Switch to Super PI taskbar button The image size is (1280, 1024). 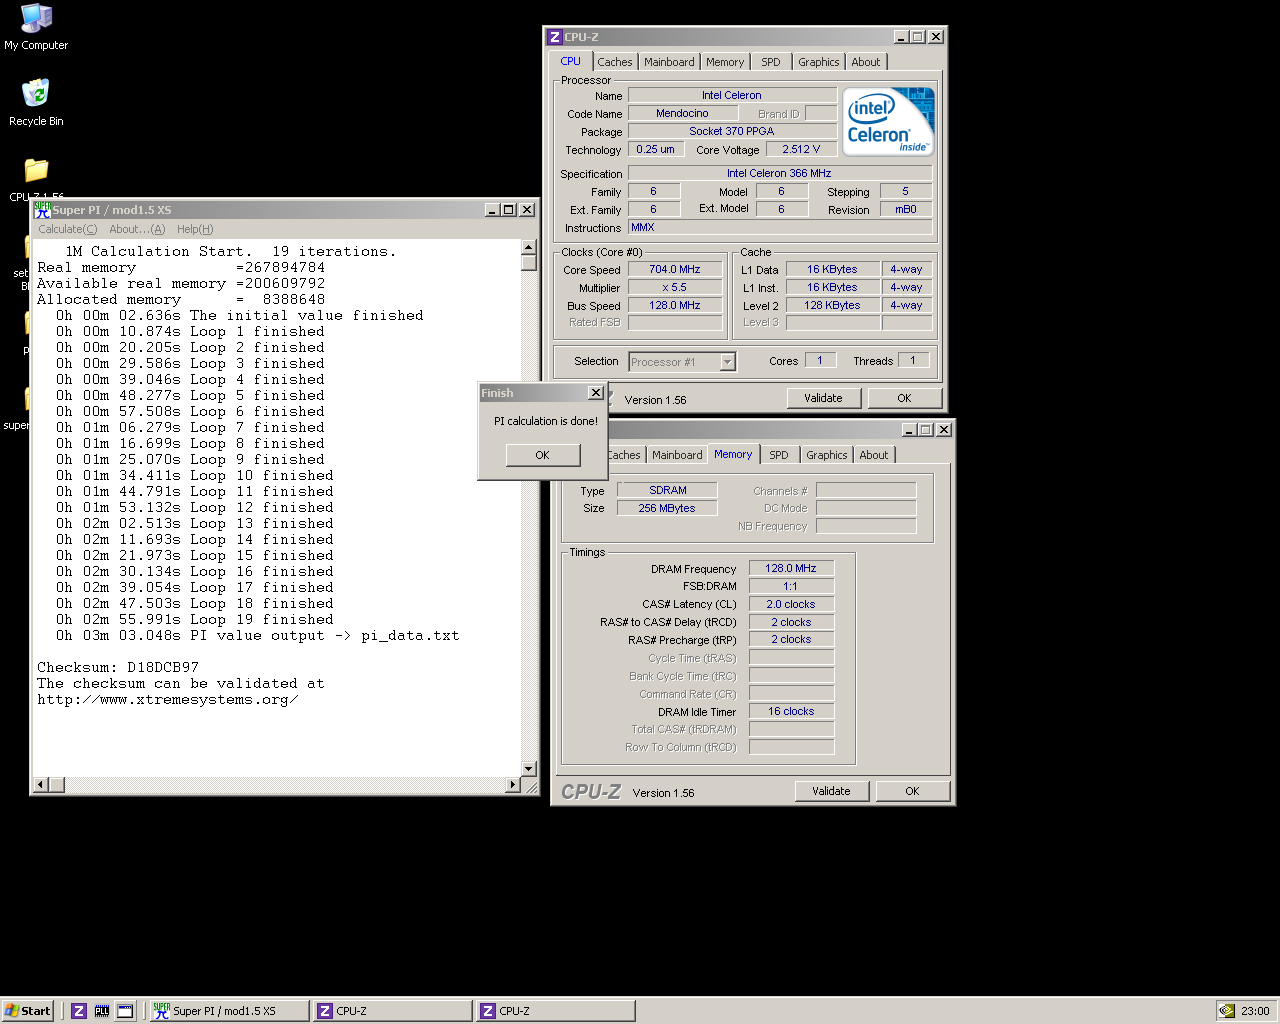tap(229, 1011)
